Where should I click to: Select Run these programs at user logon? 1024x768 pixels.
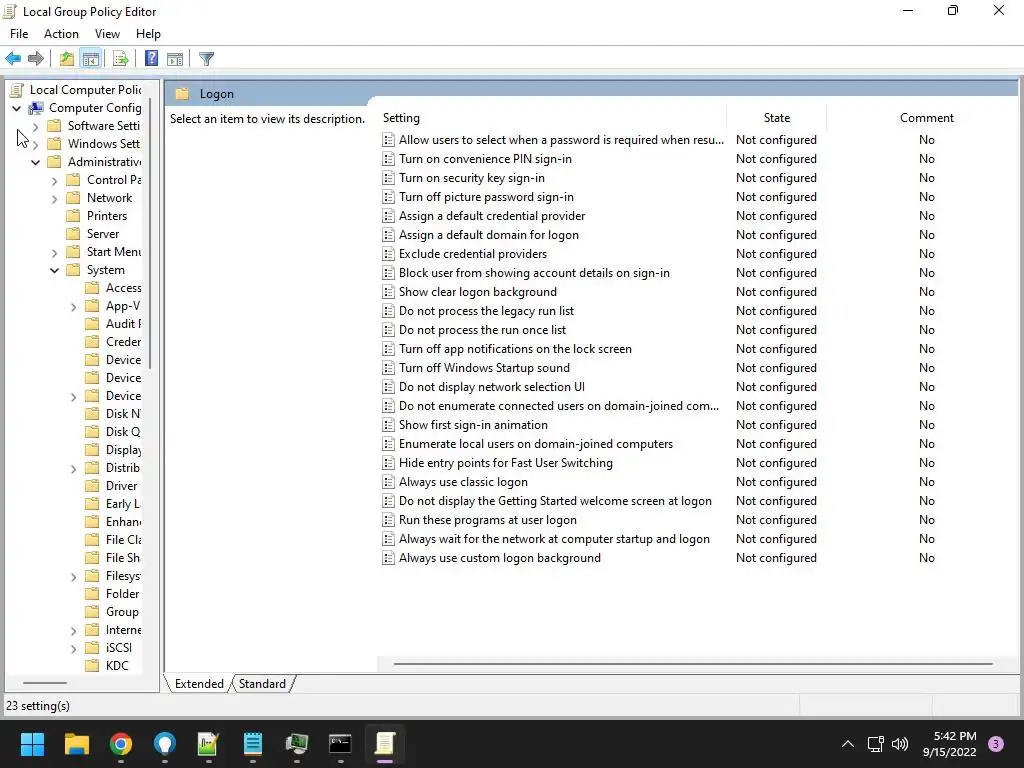[488, 520]
